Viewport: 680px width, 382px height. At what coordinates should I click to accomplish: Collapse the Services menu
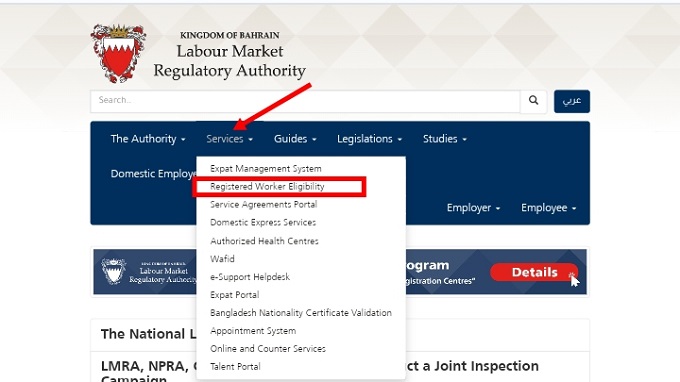(x=229, y=139)
